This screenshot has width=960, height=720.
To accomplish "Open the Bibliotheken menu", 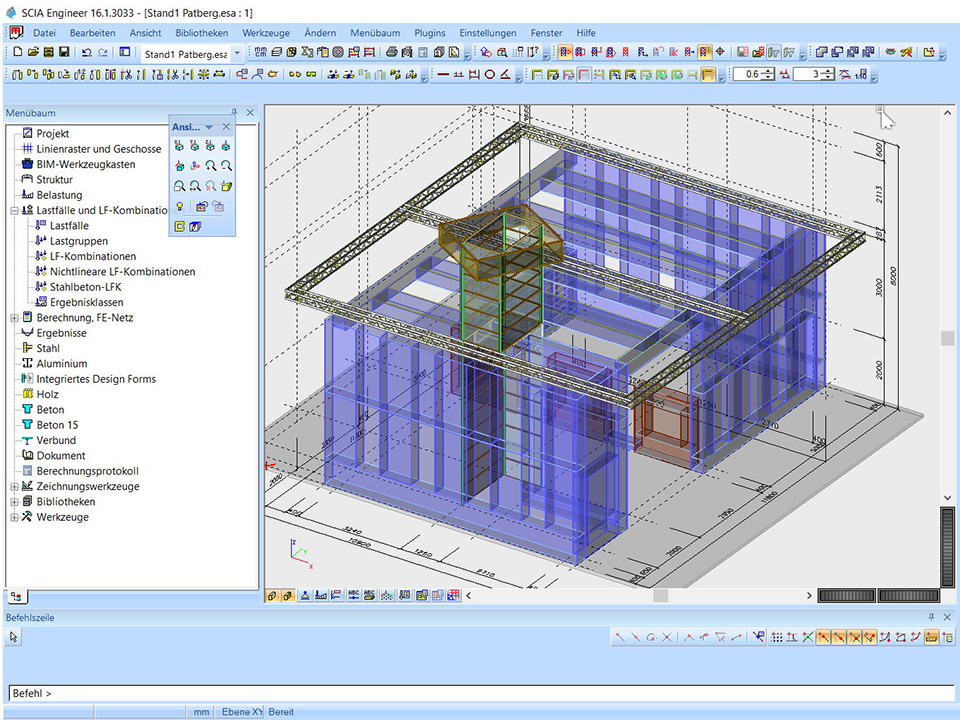I will point(201,33).
